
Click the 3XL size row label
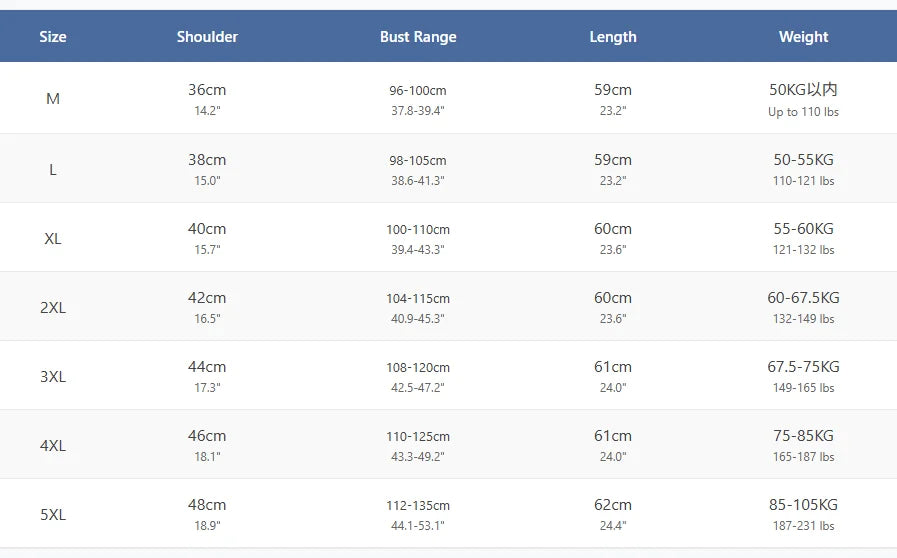coord(53,376)
